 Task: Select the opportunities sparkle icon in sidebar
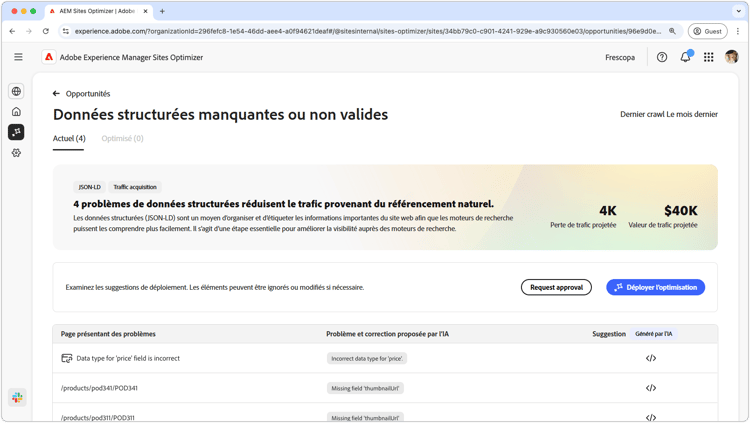click(x=16, y=132)
